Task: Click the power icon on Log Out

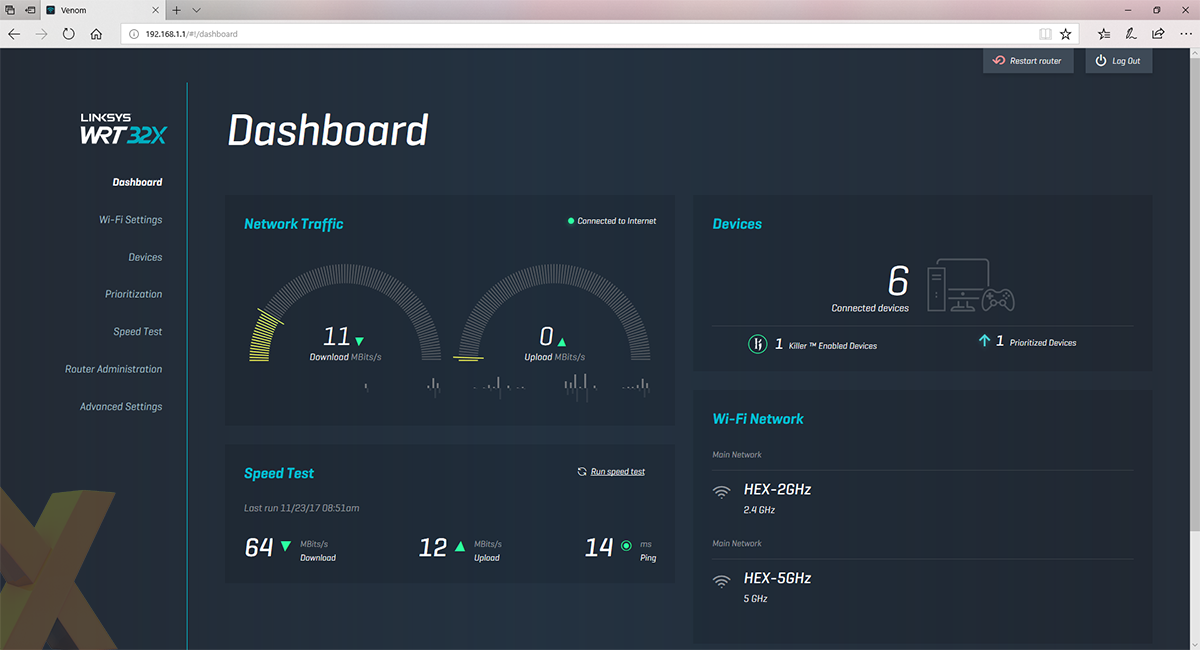Action: [1101, 59]
